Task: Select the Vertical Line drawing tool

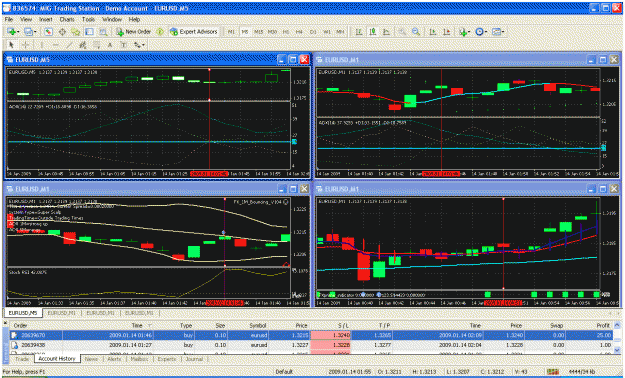Action: tap(41, 45)
